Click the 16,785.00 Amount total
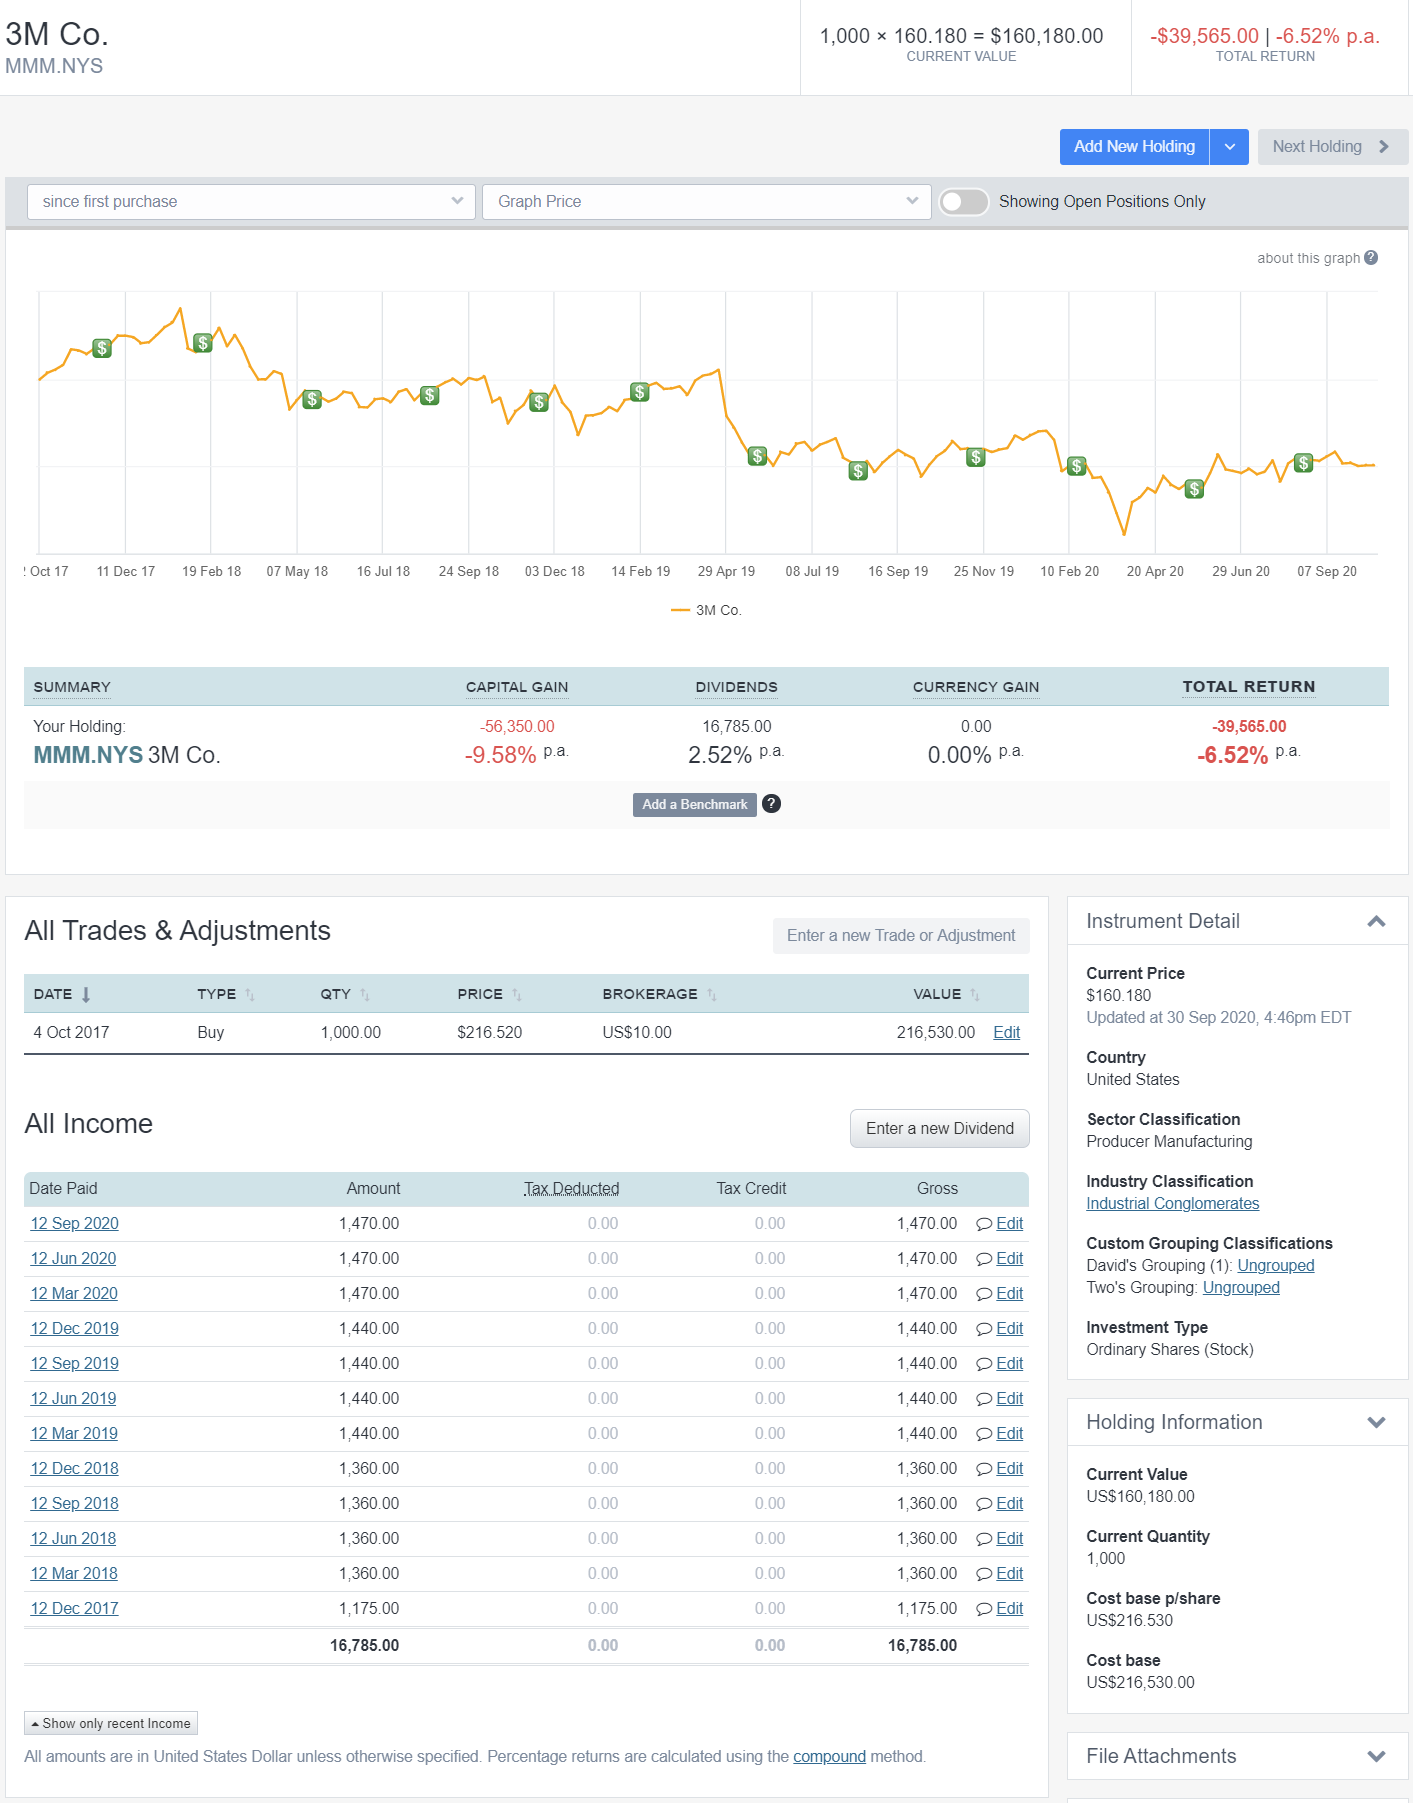 pyautogui.click(x=365, y=1646)
